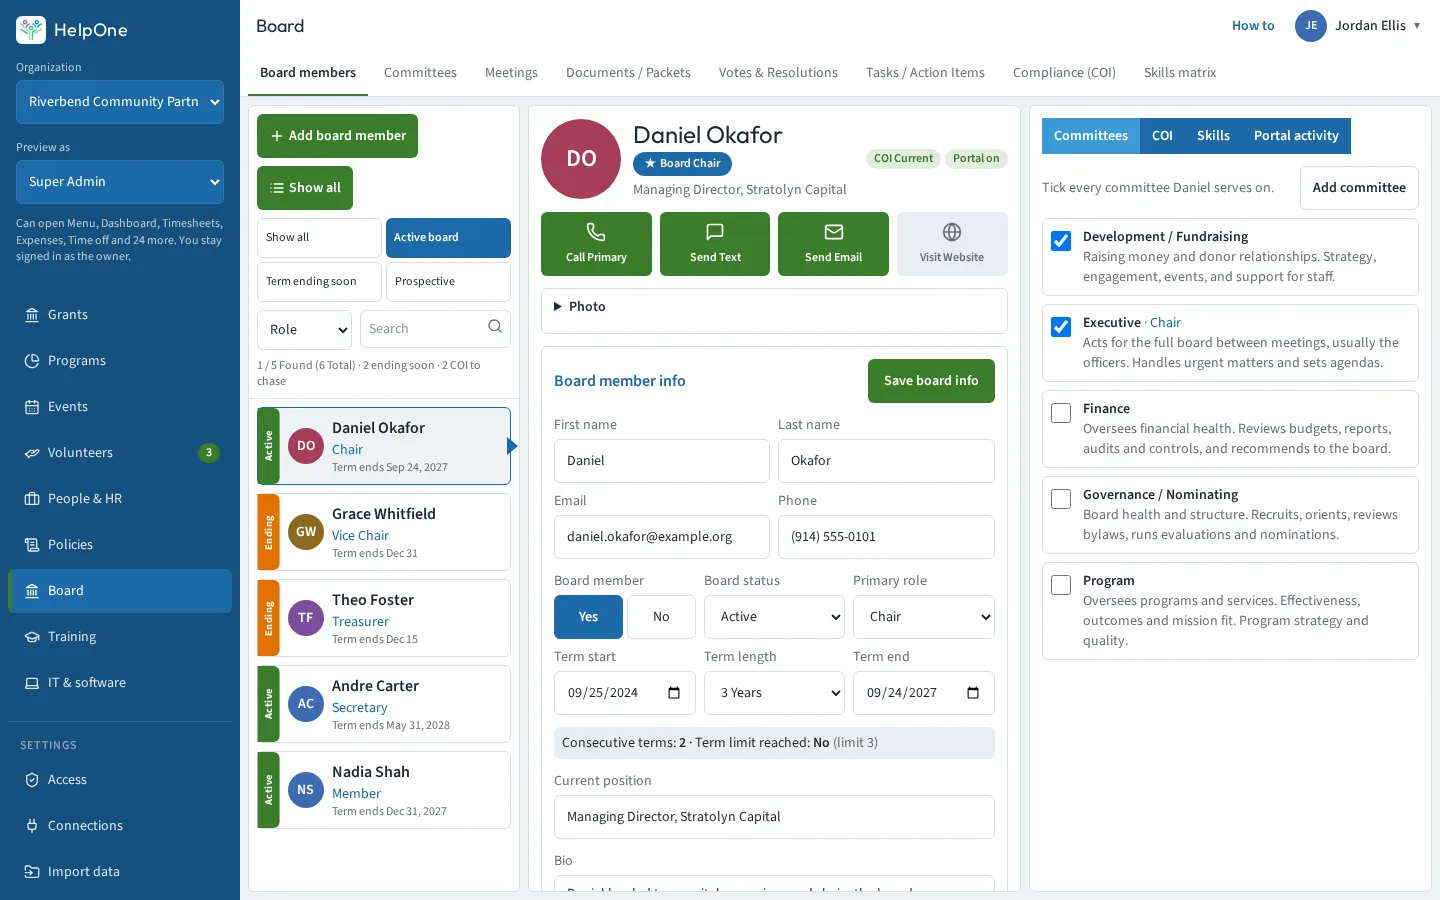The image size is (1440, 900).
Task: Open Volunteers handshake icon
Action: tap(32, 453)
